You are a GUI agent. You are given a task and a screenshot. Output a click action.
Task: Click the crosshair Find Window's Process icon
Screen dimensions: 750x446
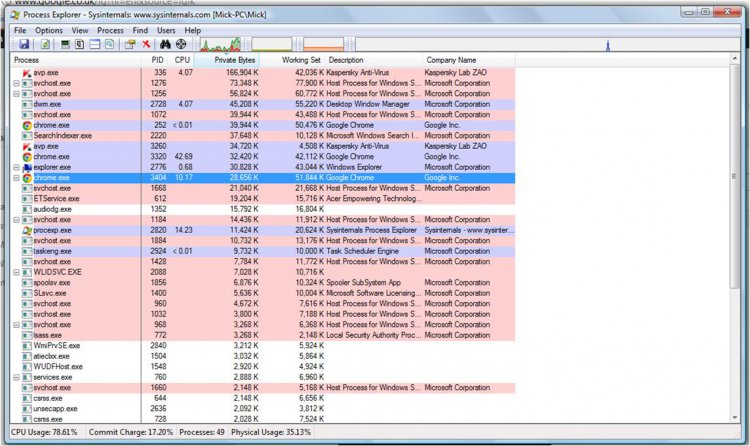[x=181, y=45]
